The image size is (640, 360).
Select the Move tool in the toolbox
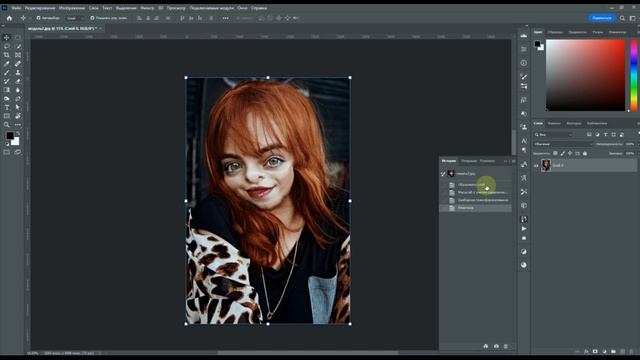click(x=7, y=38)
